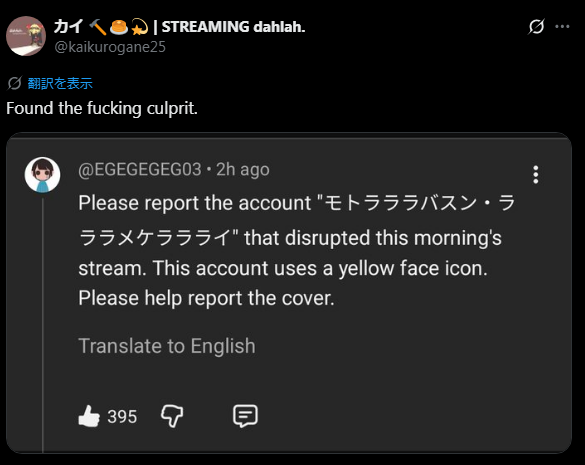Open the @EGEGEGEG03 username

click(x=140, y=169)
